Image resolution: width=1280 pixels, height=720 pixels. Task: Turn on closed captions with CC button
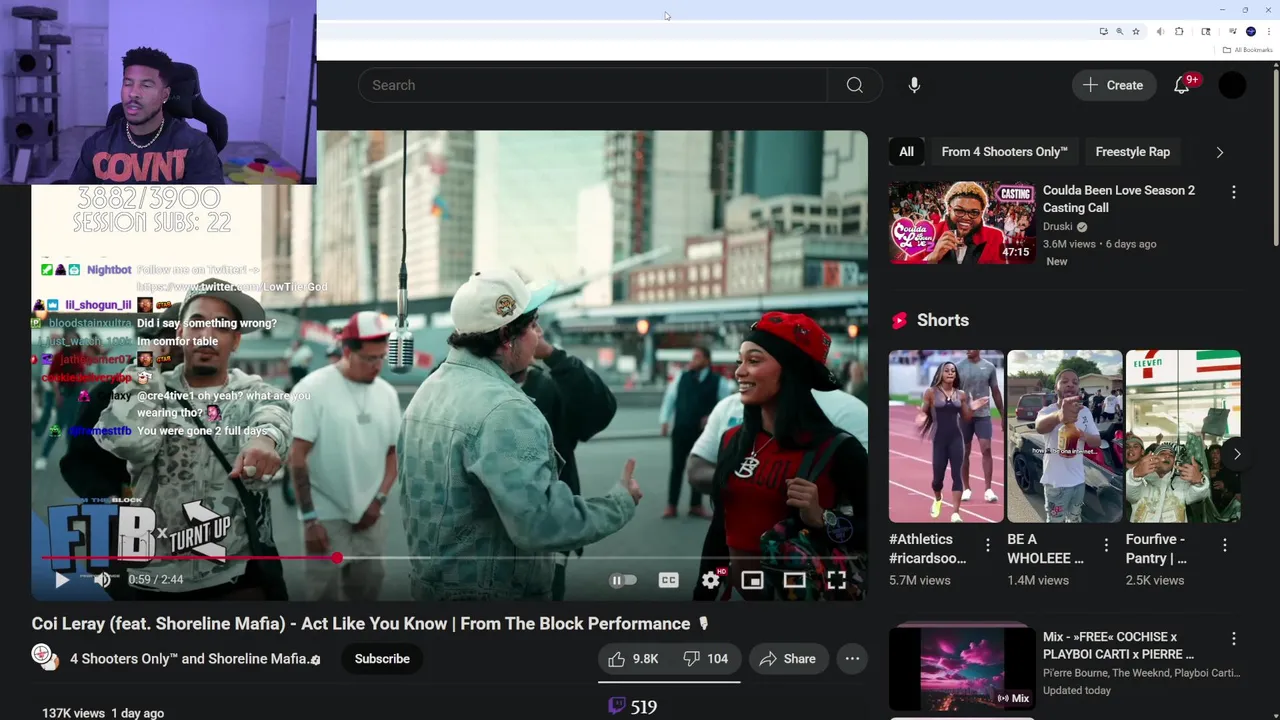(668, 580)
